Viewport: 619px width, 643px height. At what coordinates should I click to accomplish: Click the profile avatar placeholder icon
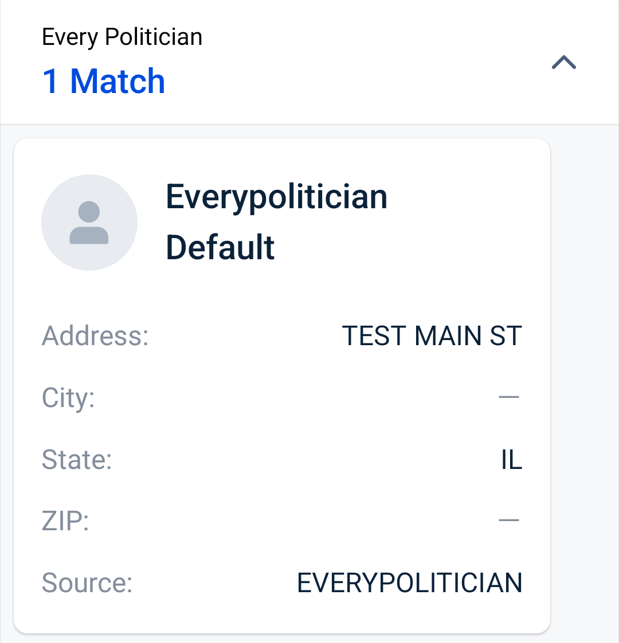tap(89, 223)
